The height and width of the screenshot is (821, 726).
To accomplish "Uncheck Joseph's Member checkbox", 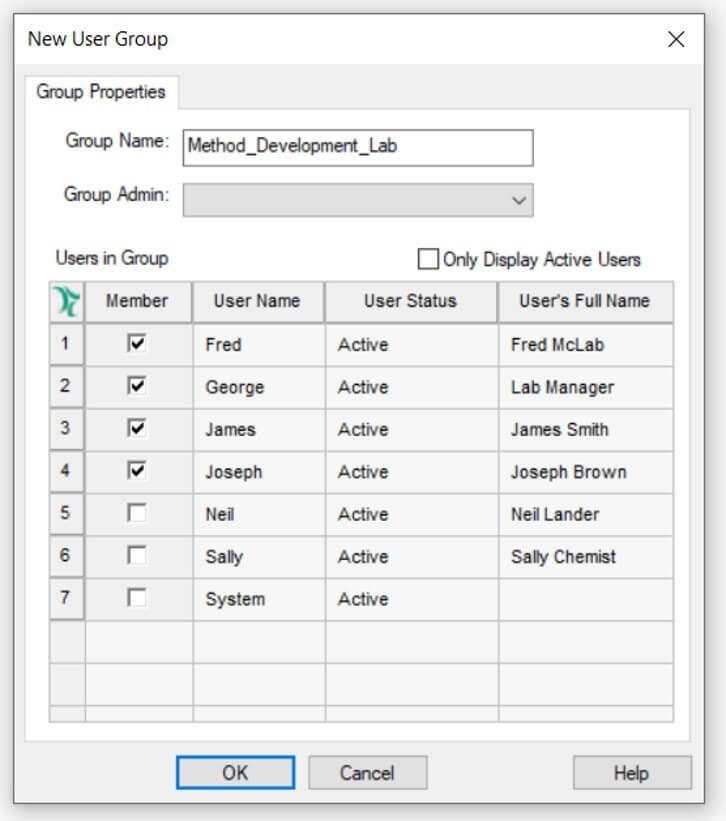I will [137, 470].
